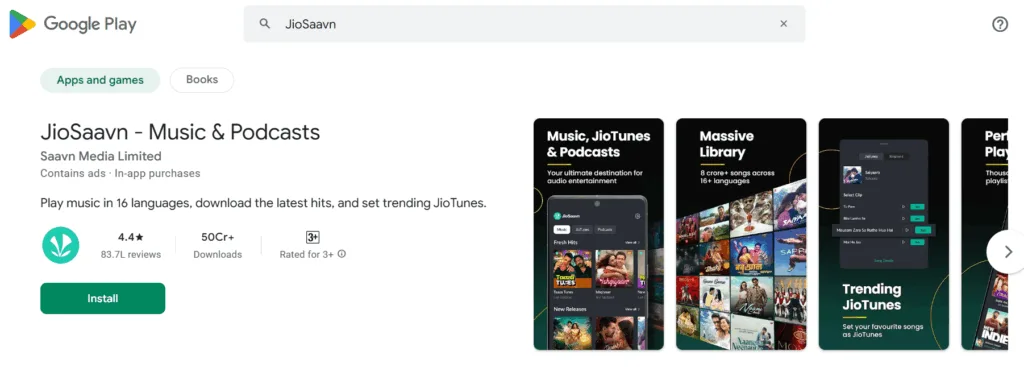Viewport: 1024px width, 367px height.
Task: Click the 83.7L reviews text
Action: point(131,255)
